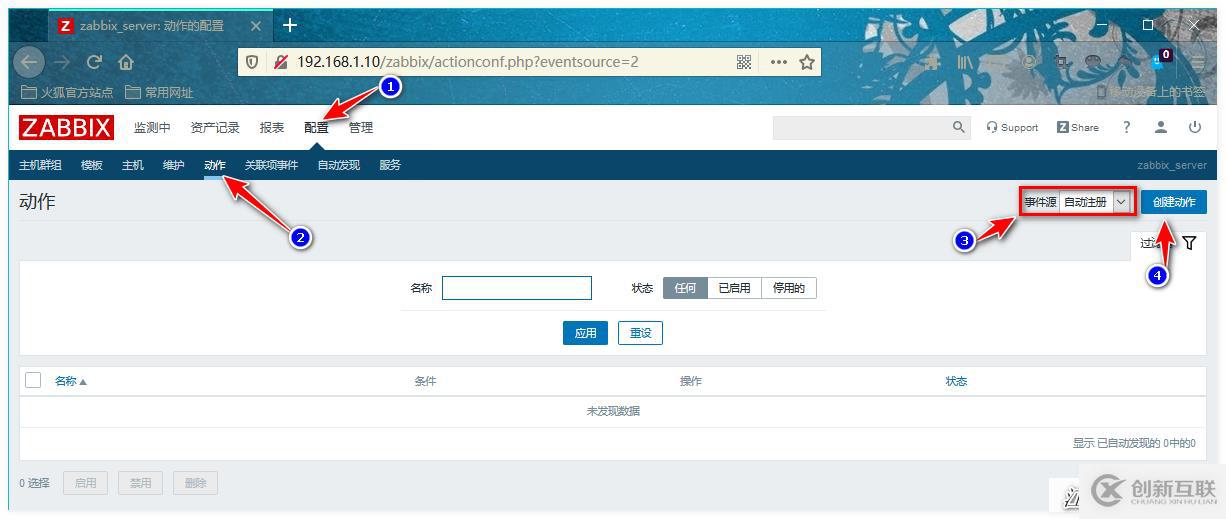Open the page actions three-dots menu

(x=779, y=62)
